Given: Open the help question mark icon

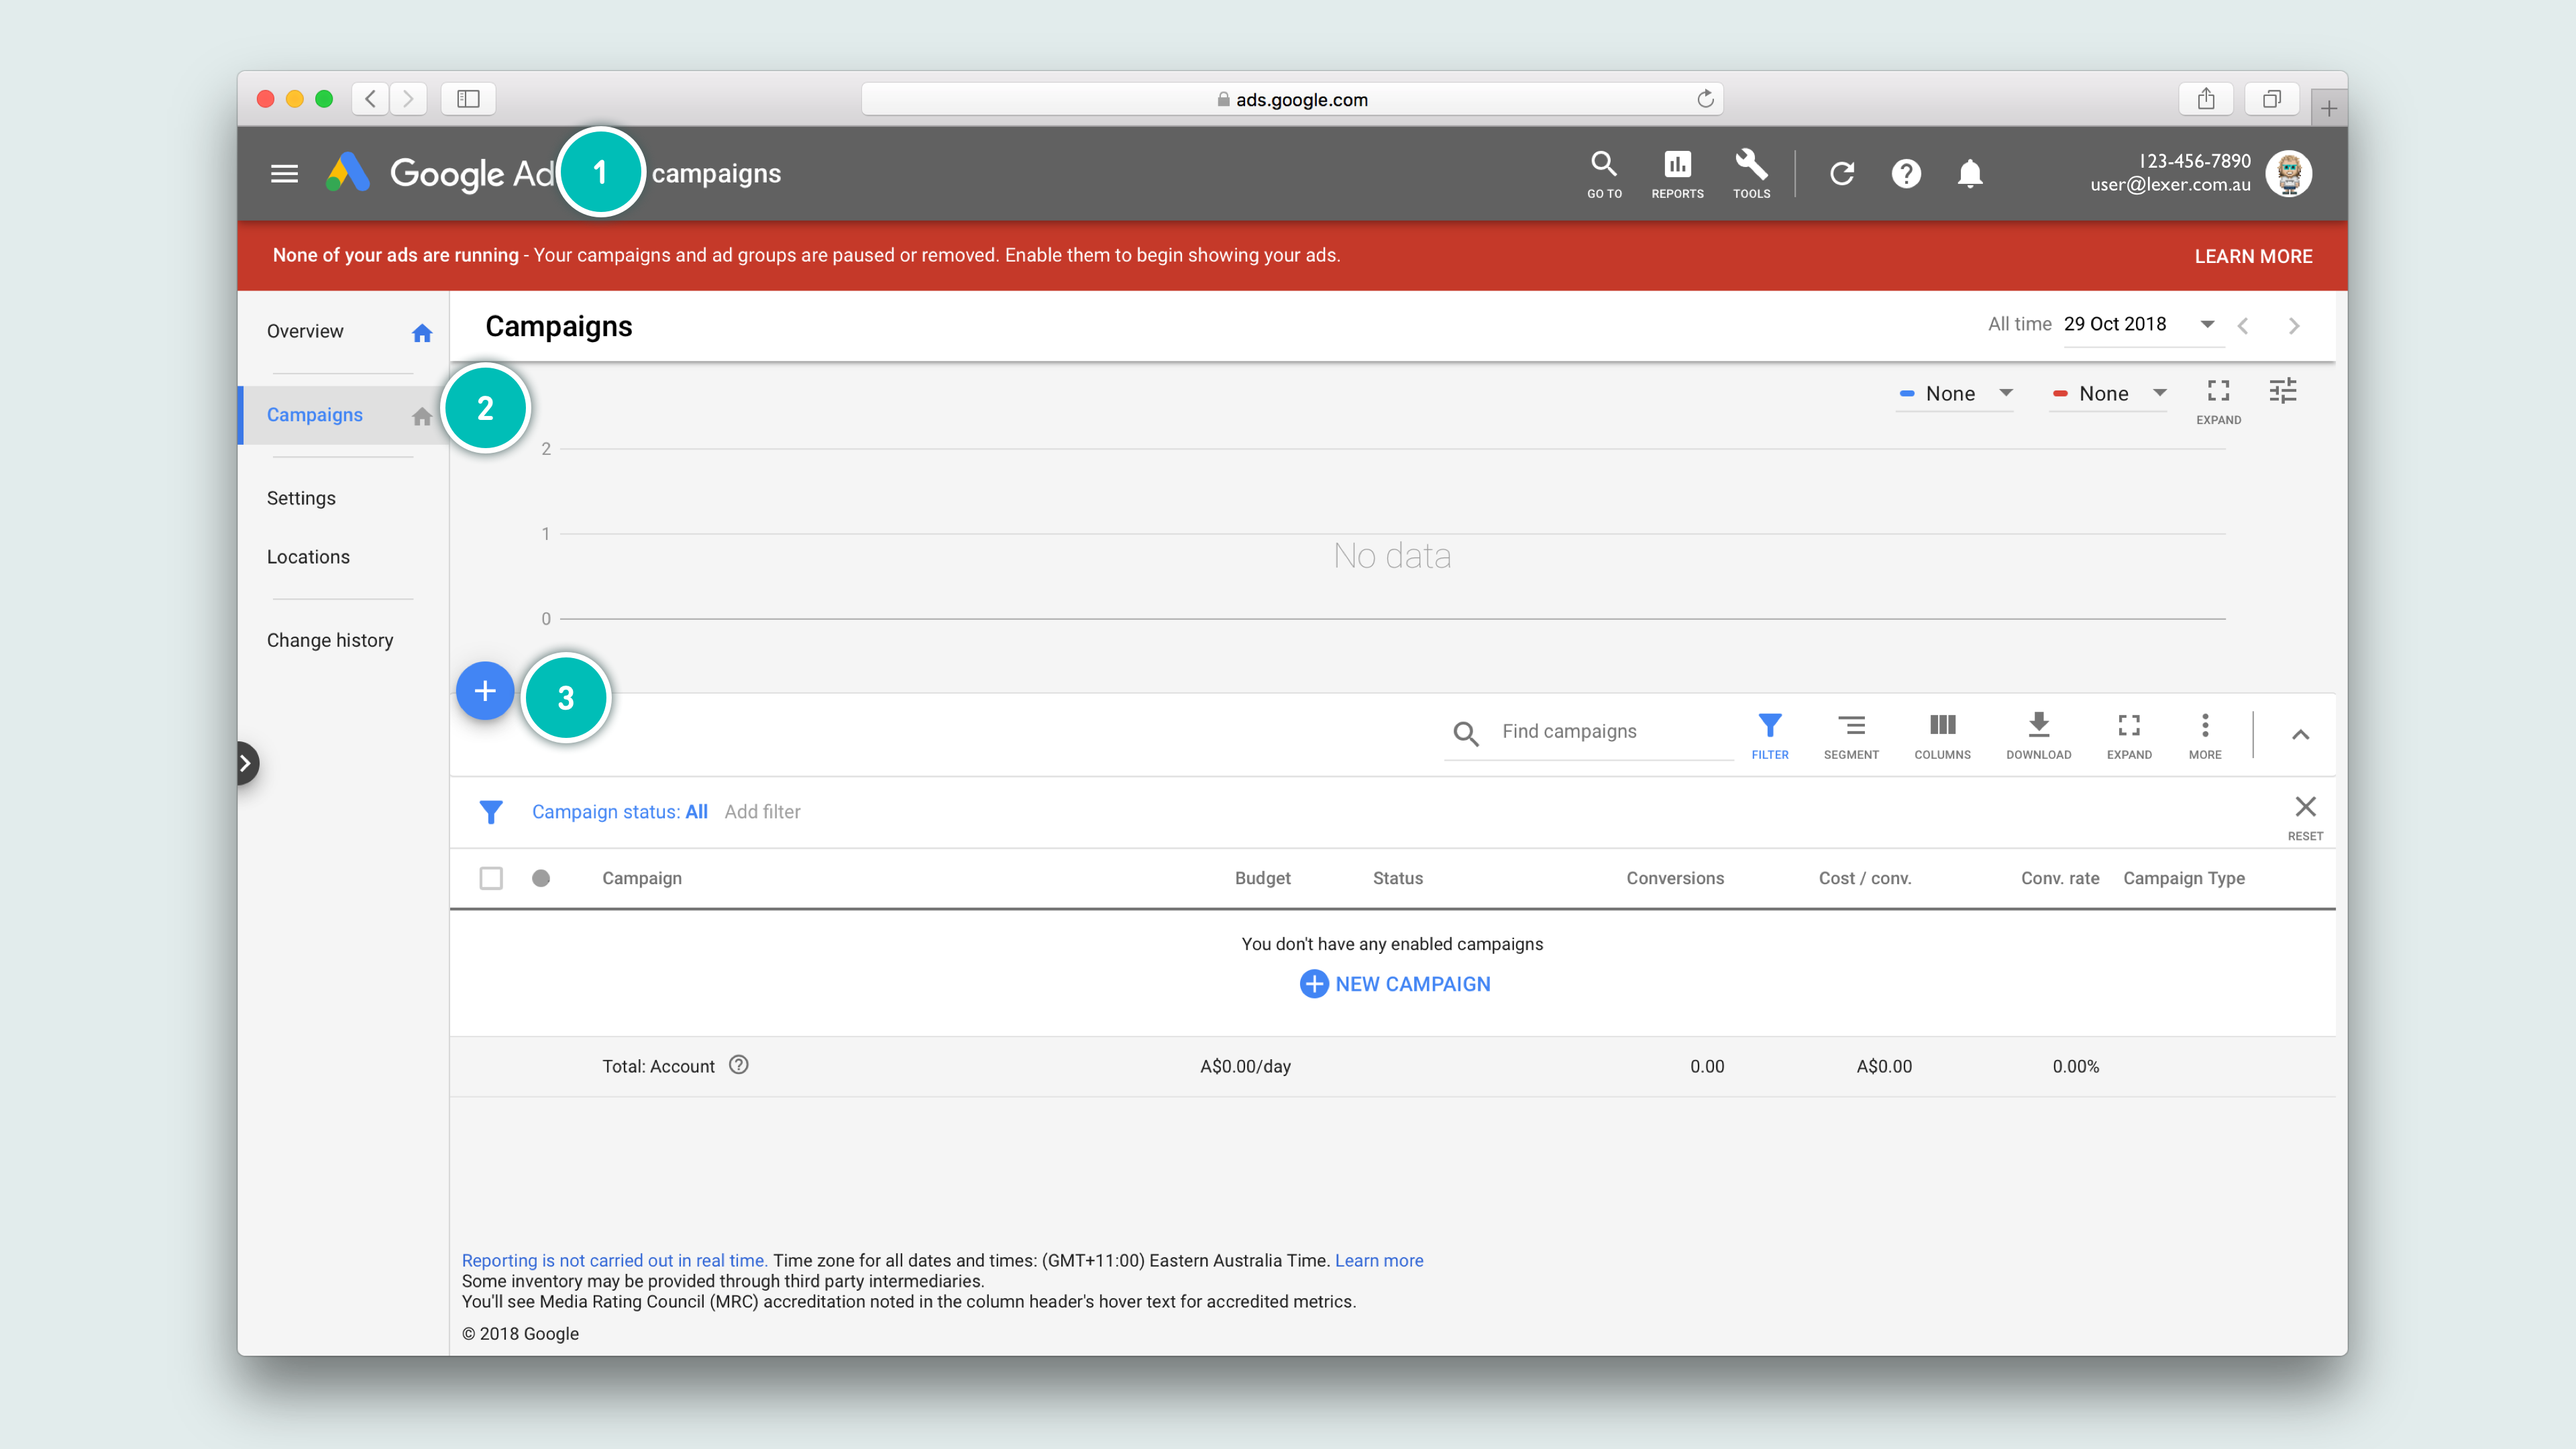Looking at the screenshot, I should [x=1906, y=174].
